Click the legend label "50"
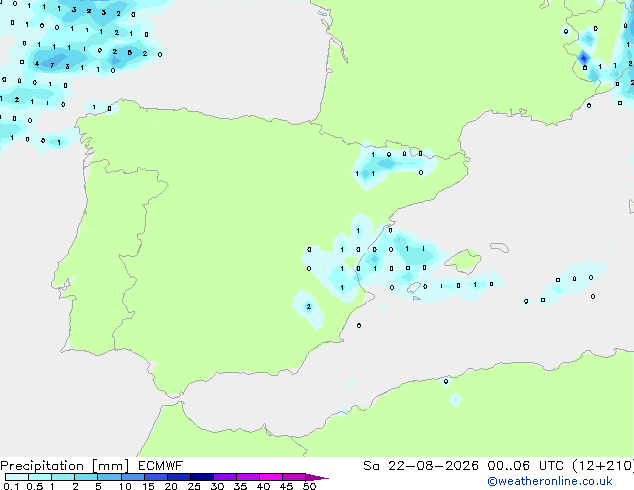The height and width of the screenshot is (490, 634). [x=309, y=486]
